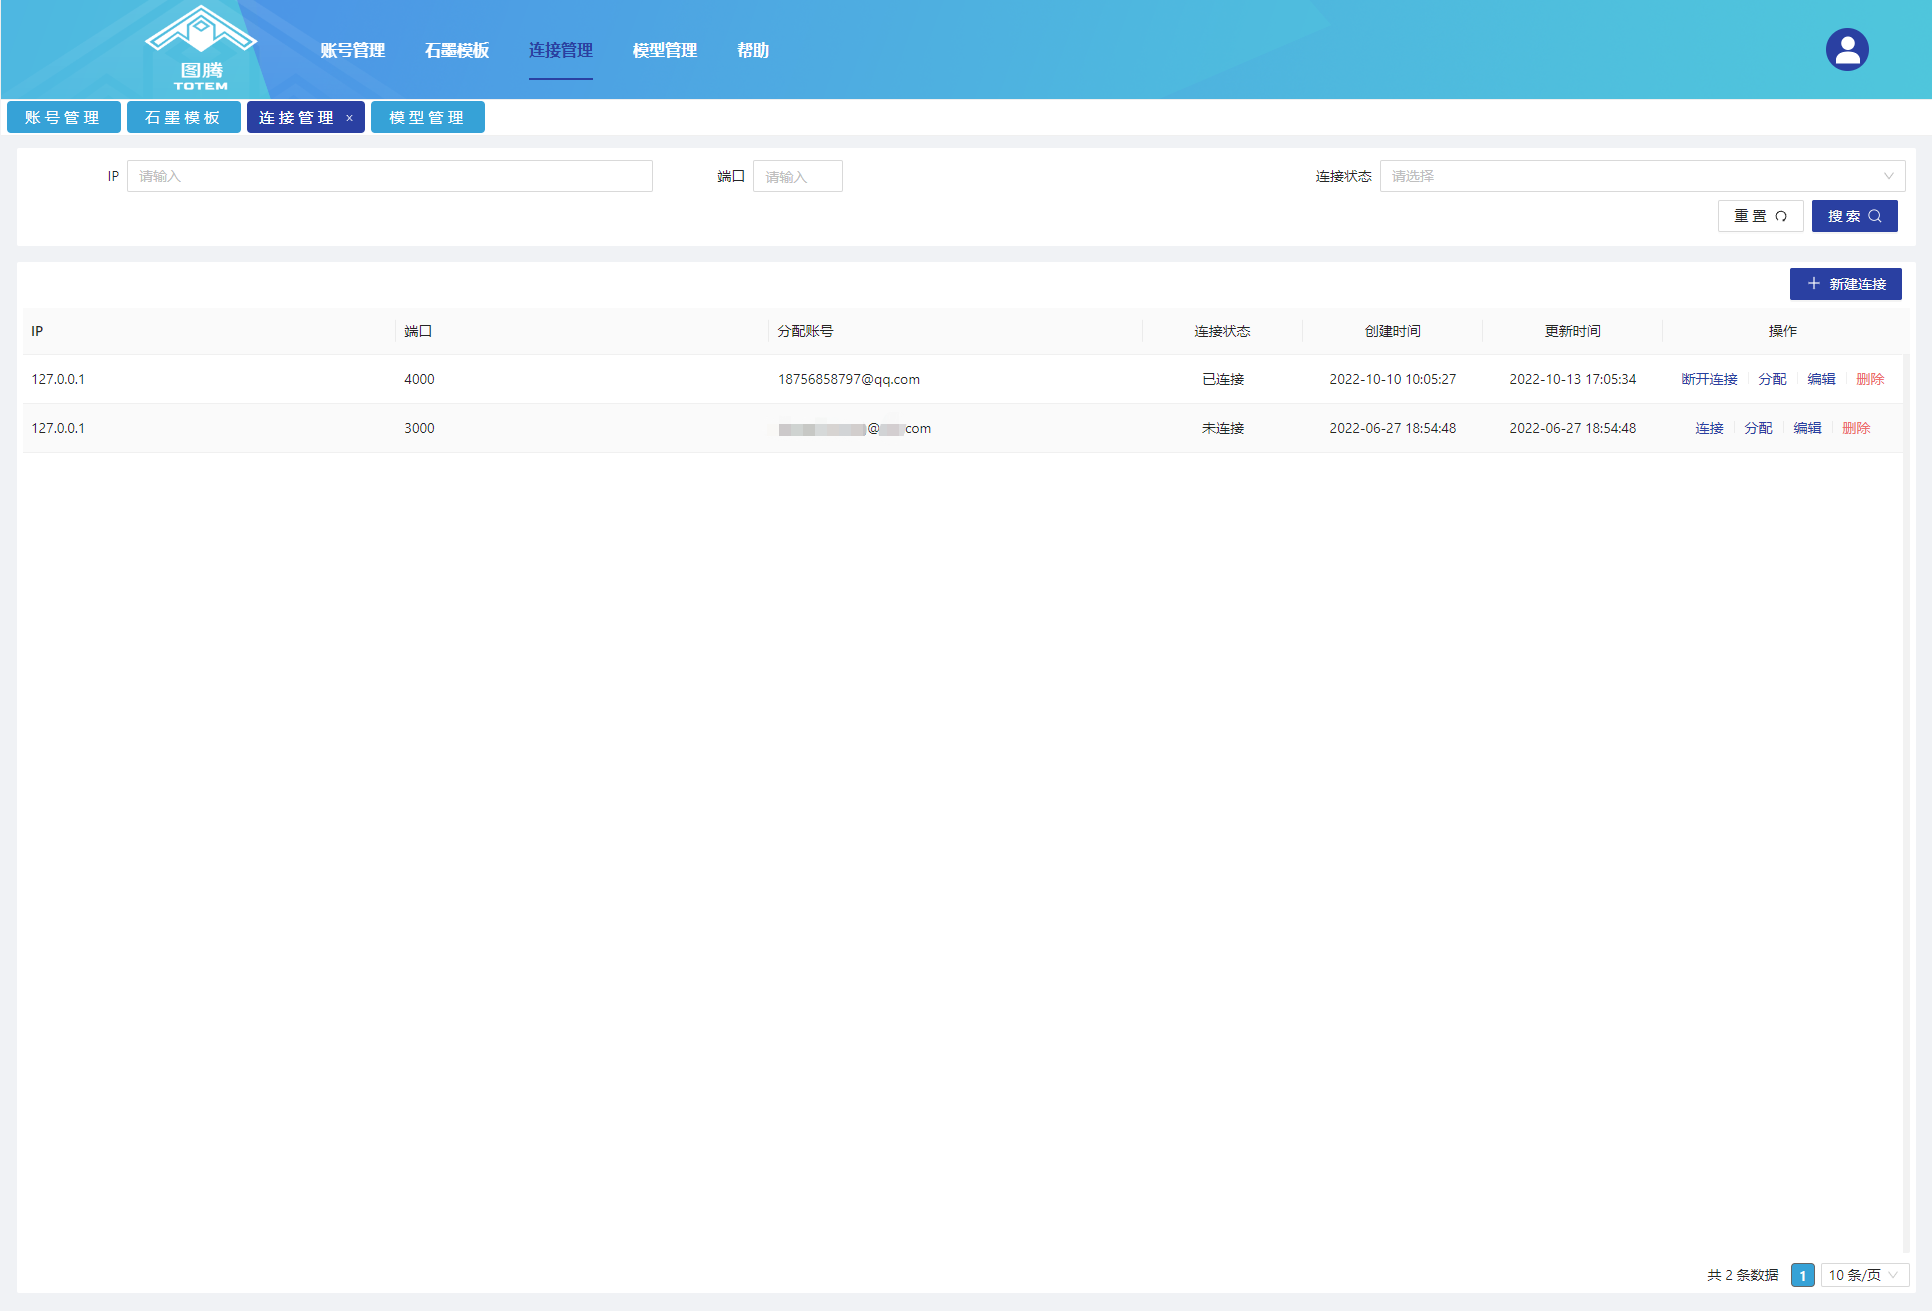The height and width of the screenshot is (1311, 1932).
Task: Open 账号管理 in the top navigation
Action: pos(352,50)
